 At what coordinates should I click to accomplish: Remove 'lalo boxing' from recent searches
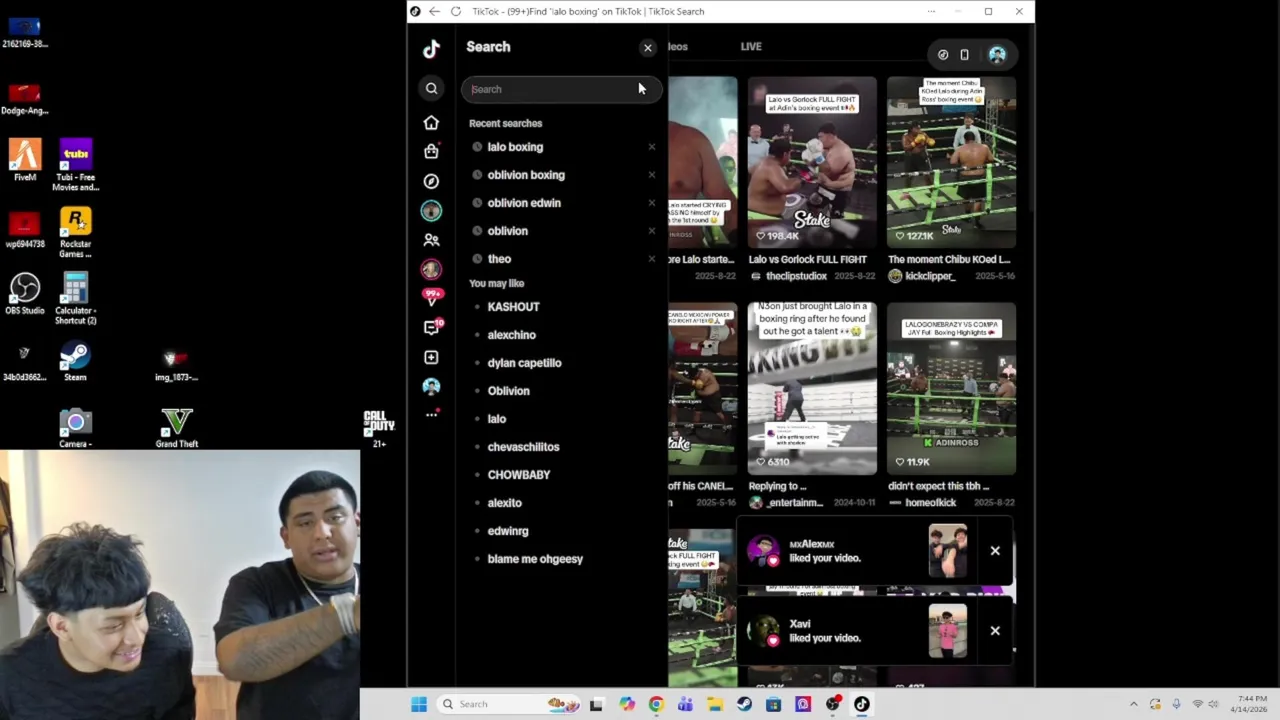pyautogui.click(x=651, y=147)
